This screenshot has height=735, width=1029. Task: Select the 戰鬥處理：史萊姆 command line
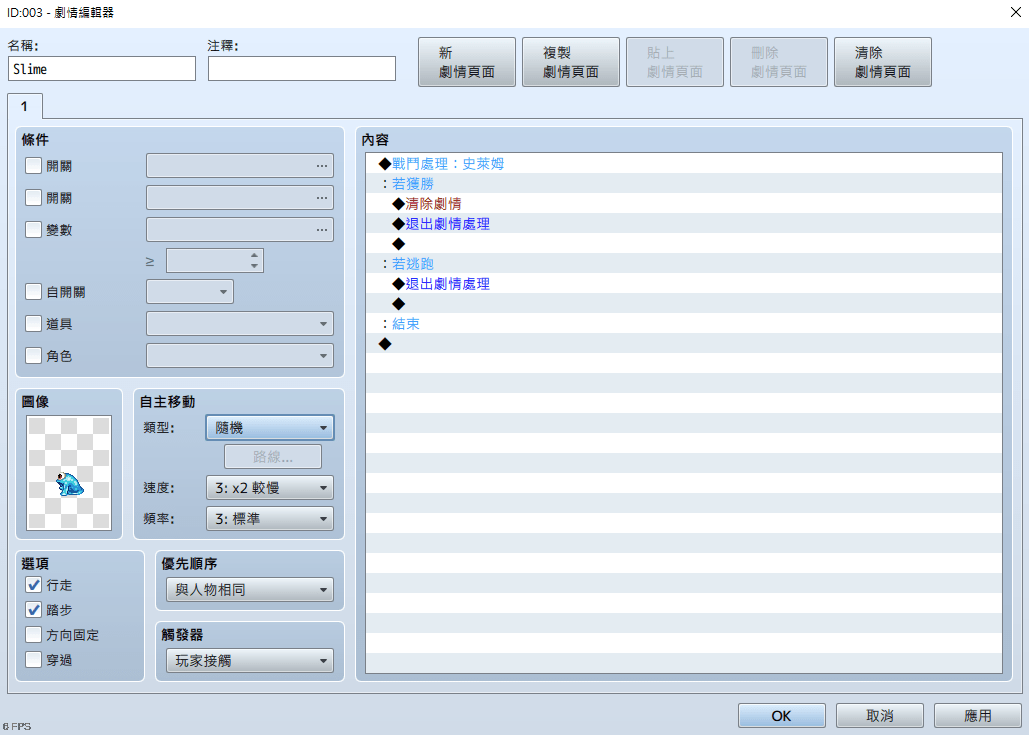pos(448,163)
